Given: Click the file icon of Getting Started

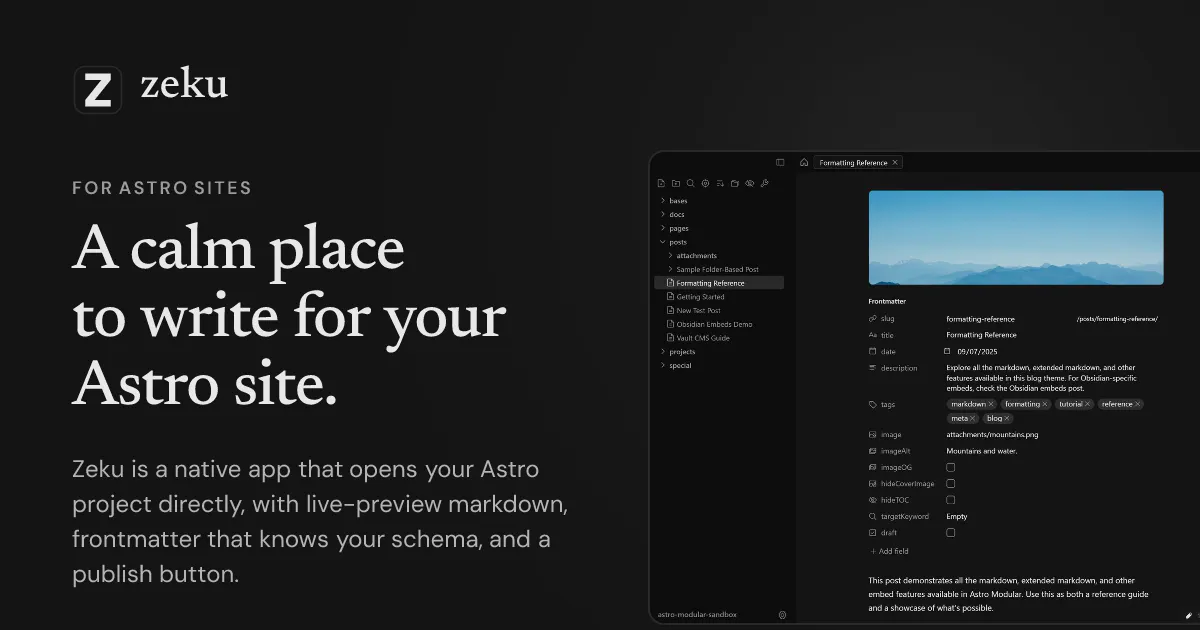Looking at the screenshot, I should 670,297.
